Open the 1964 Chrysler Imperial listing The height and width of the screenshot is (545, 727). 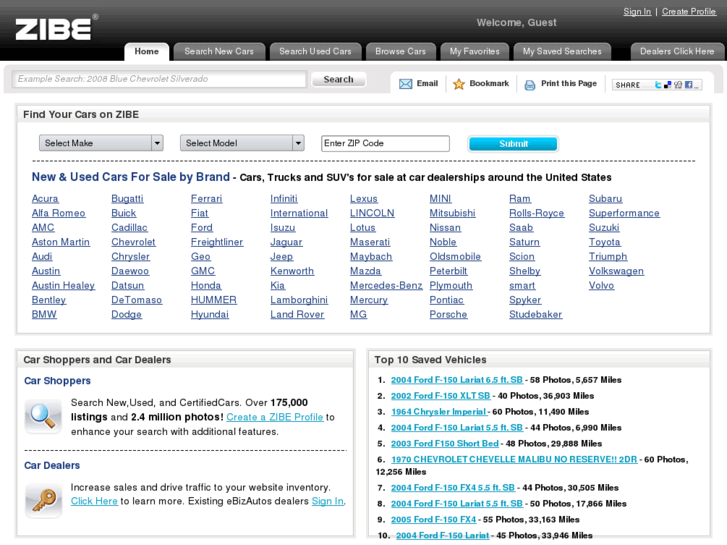[x=439, y=412]
